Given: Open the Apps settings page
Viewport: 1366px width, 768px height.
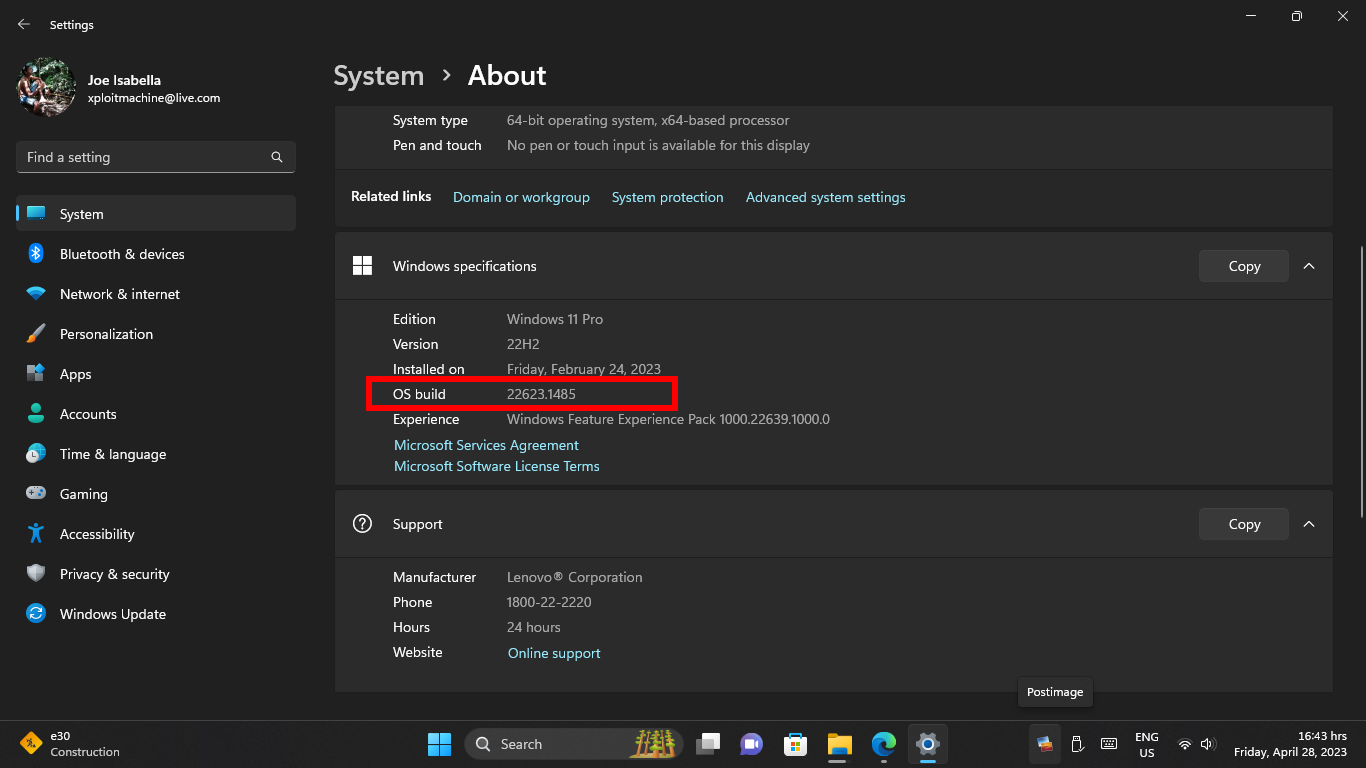Looking at the screenshot, I should (156, 374).
